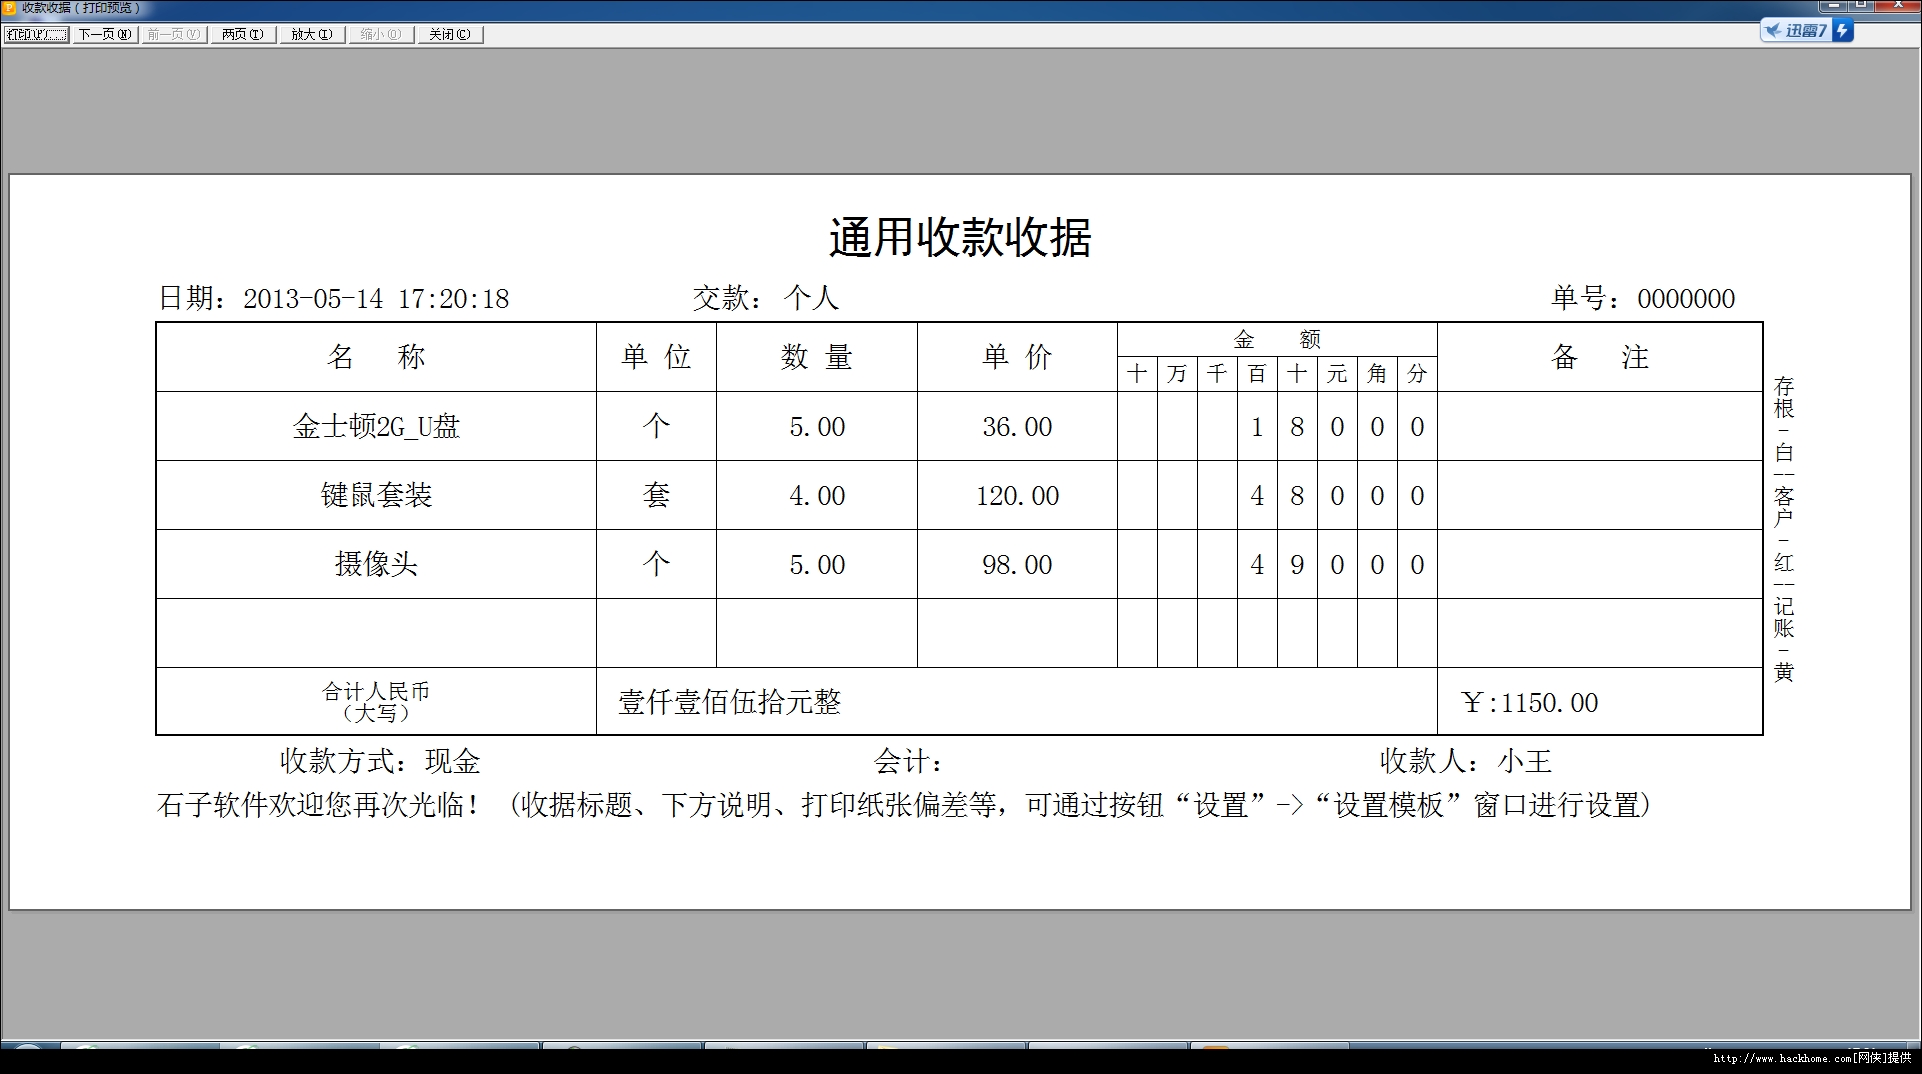This screenshot has width=1922, height=1074.
Task: Click quantity 5.00 in 金士顿2G_U盘 row
Action: (817, 427)
